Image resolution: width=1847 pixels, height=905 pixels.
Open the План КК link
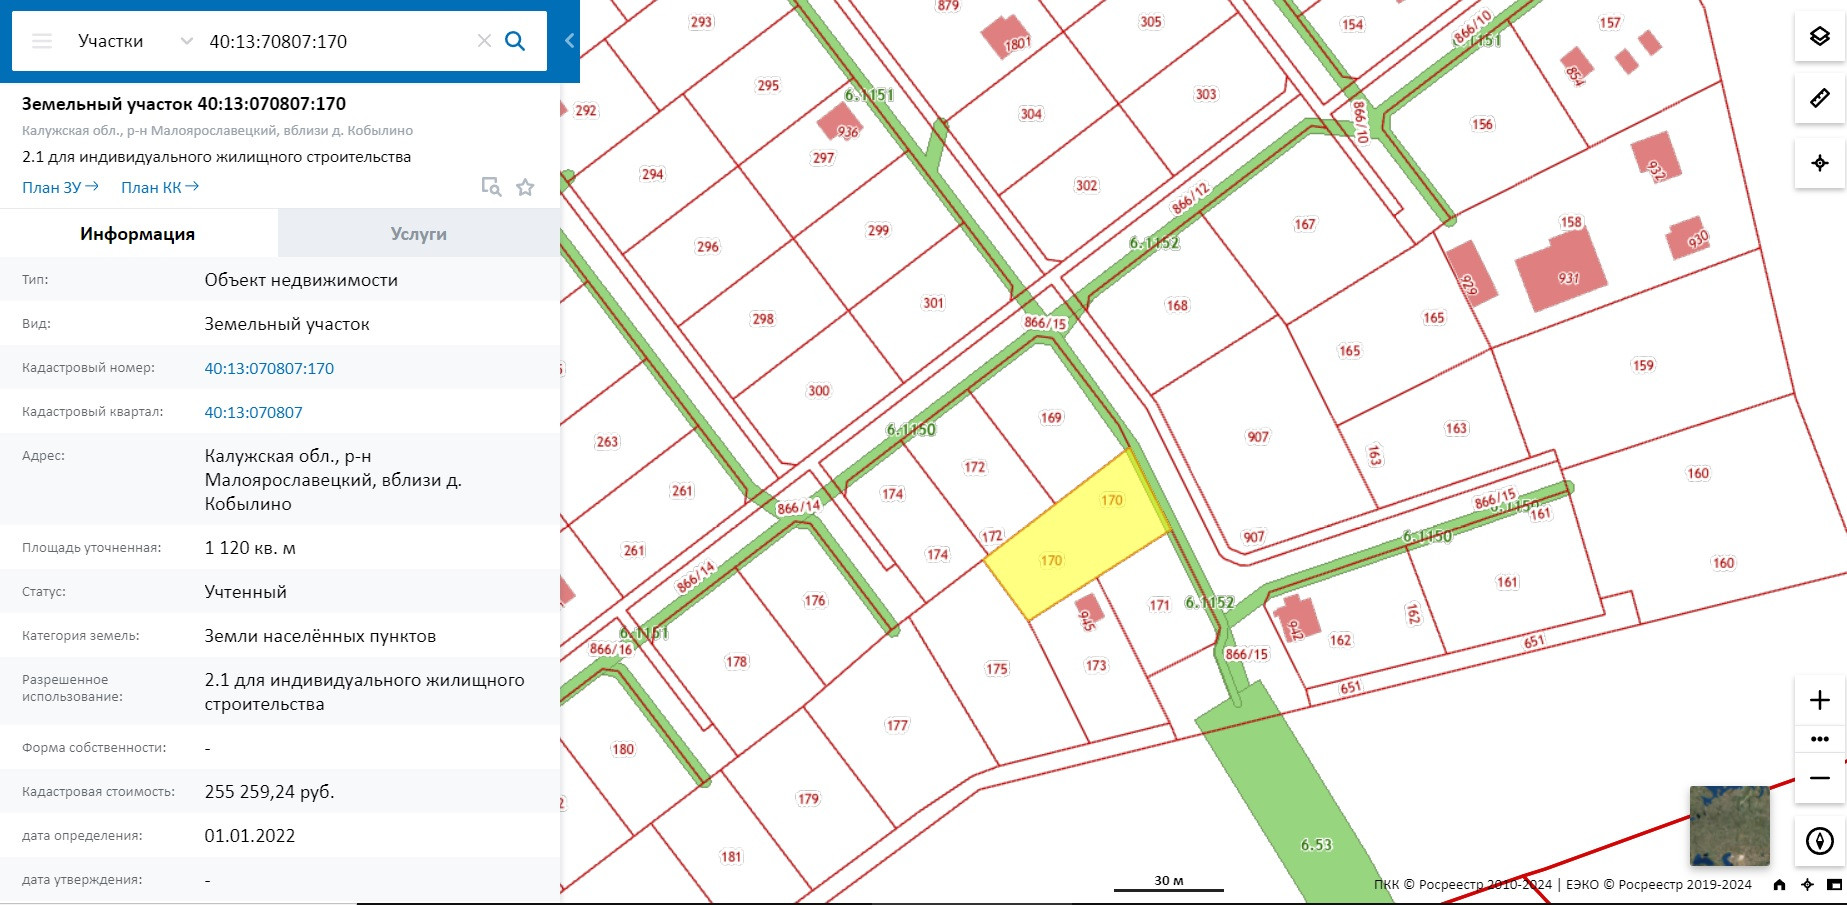pyautogui.click(x=160, y=187)
